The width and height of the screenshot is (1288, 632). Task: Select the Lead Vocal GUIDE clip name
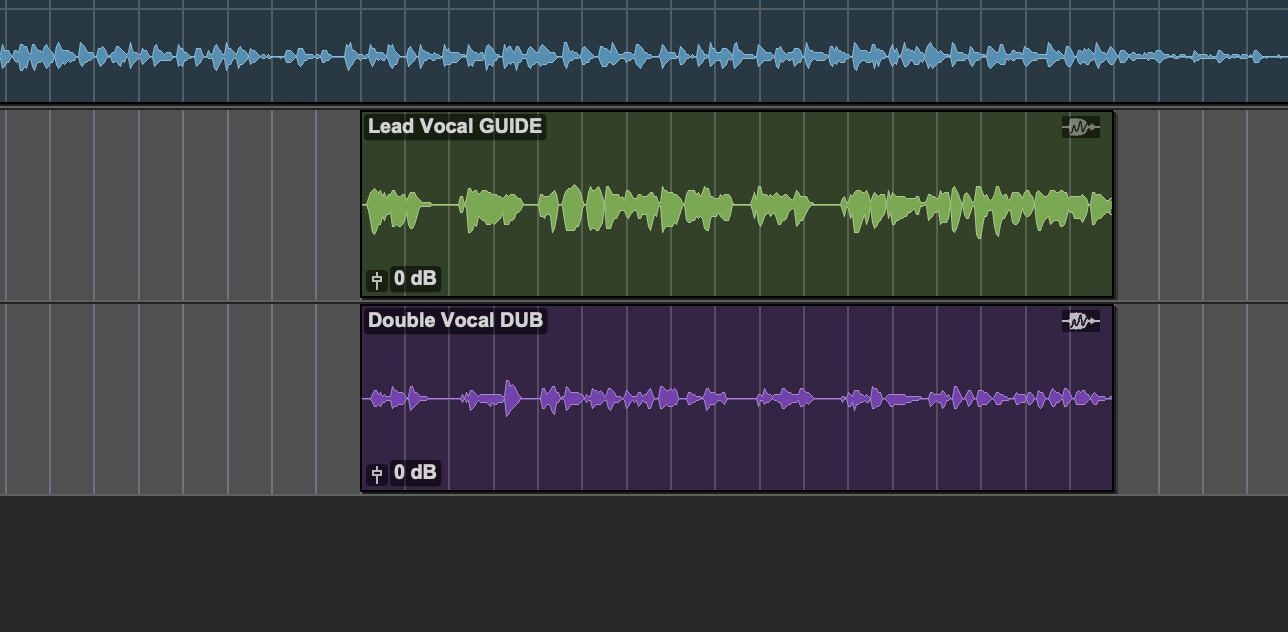(455, 126)
